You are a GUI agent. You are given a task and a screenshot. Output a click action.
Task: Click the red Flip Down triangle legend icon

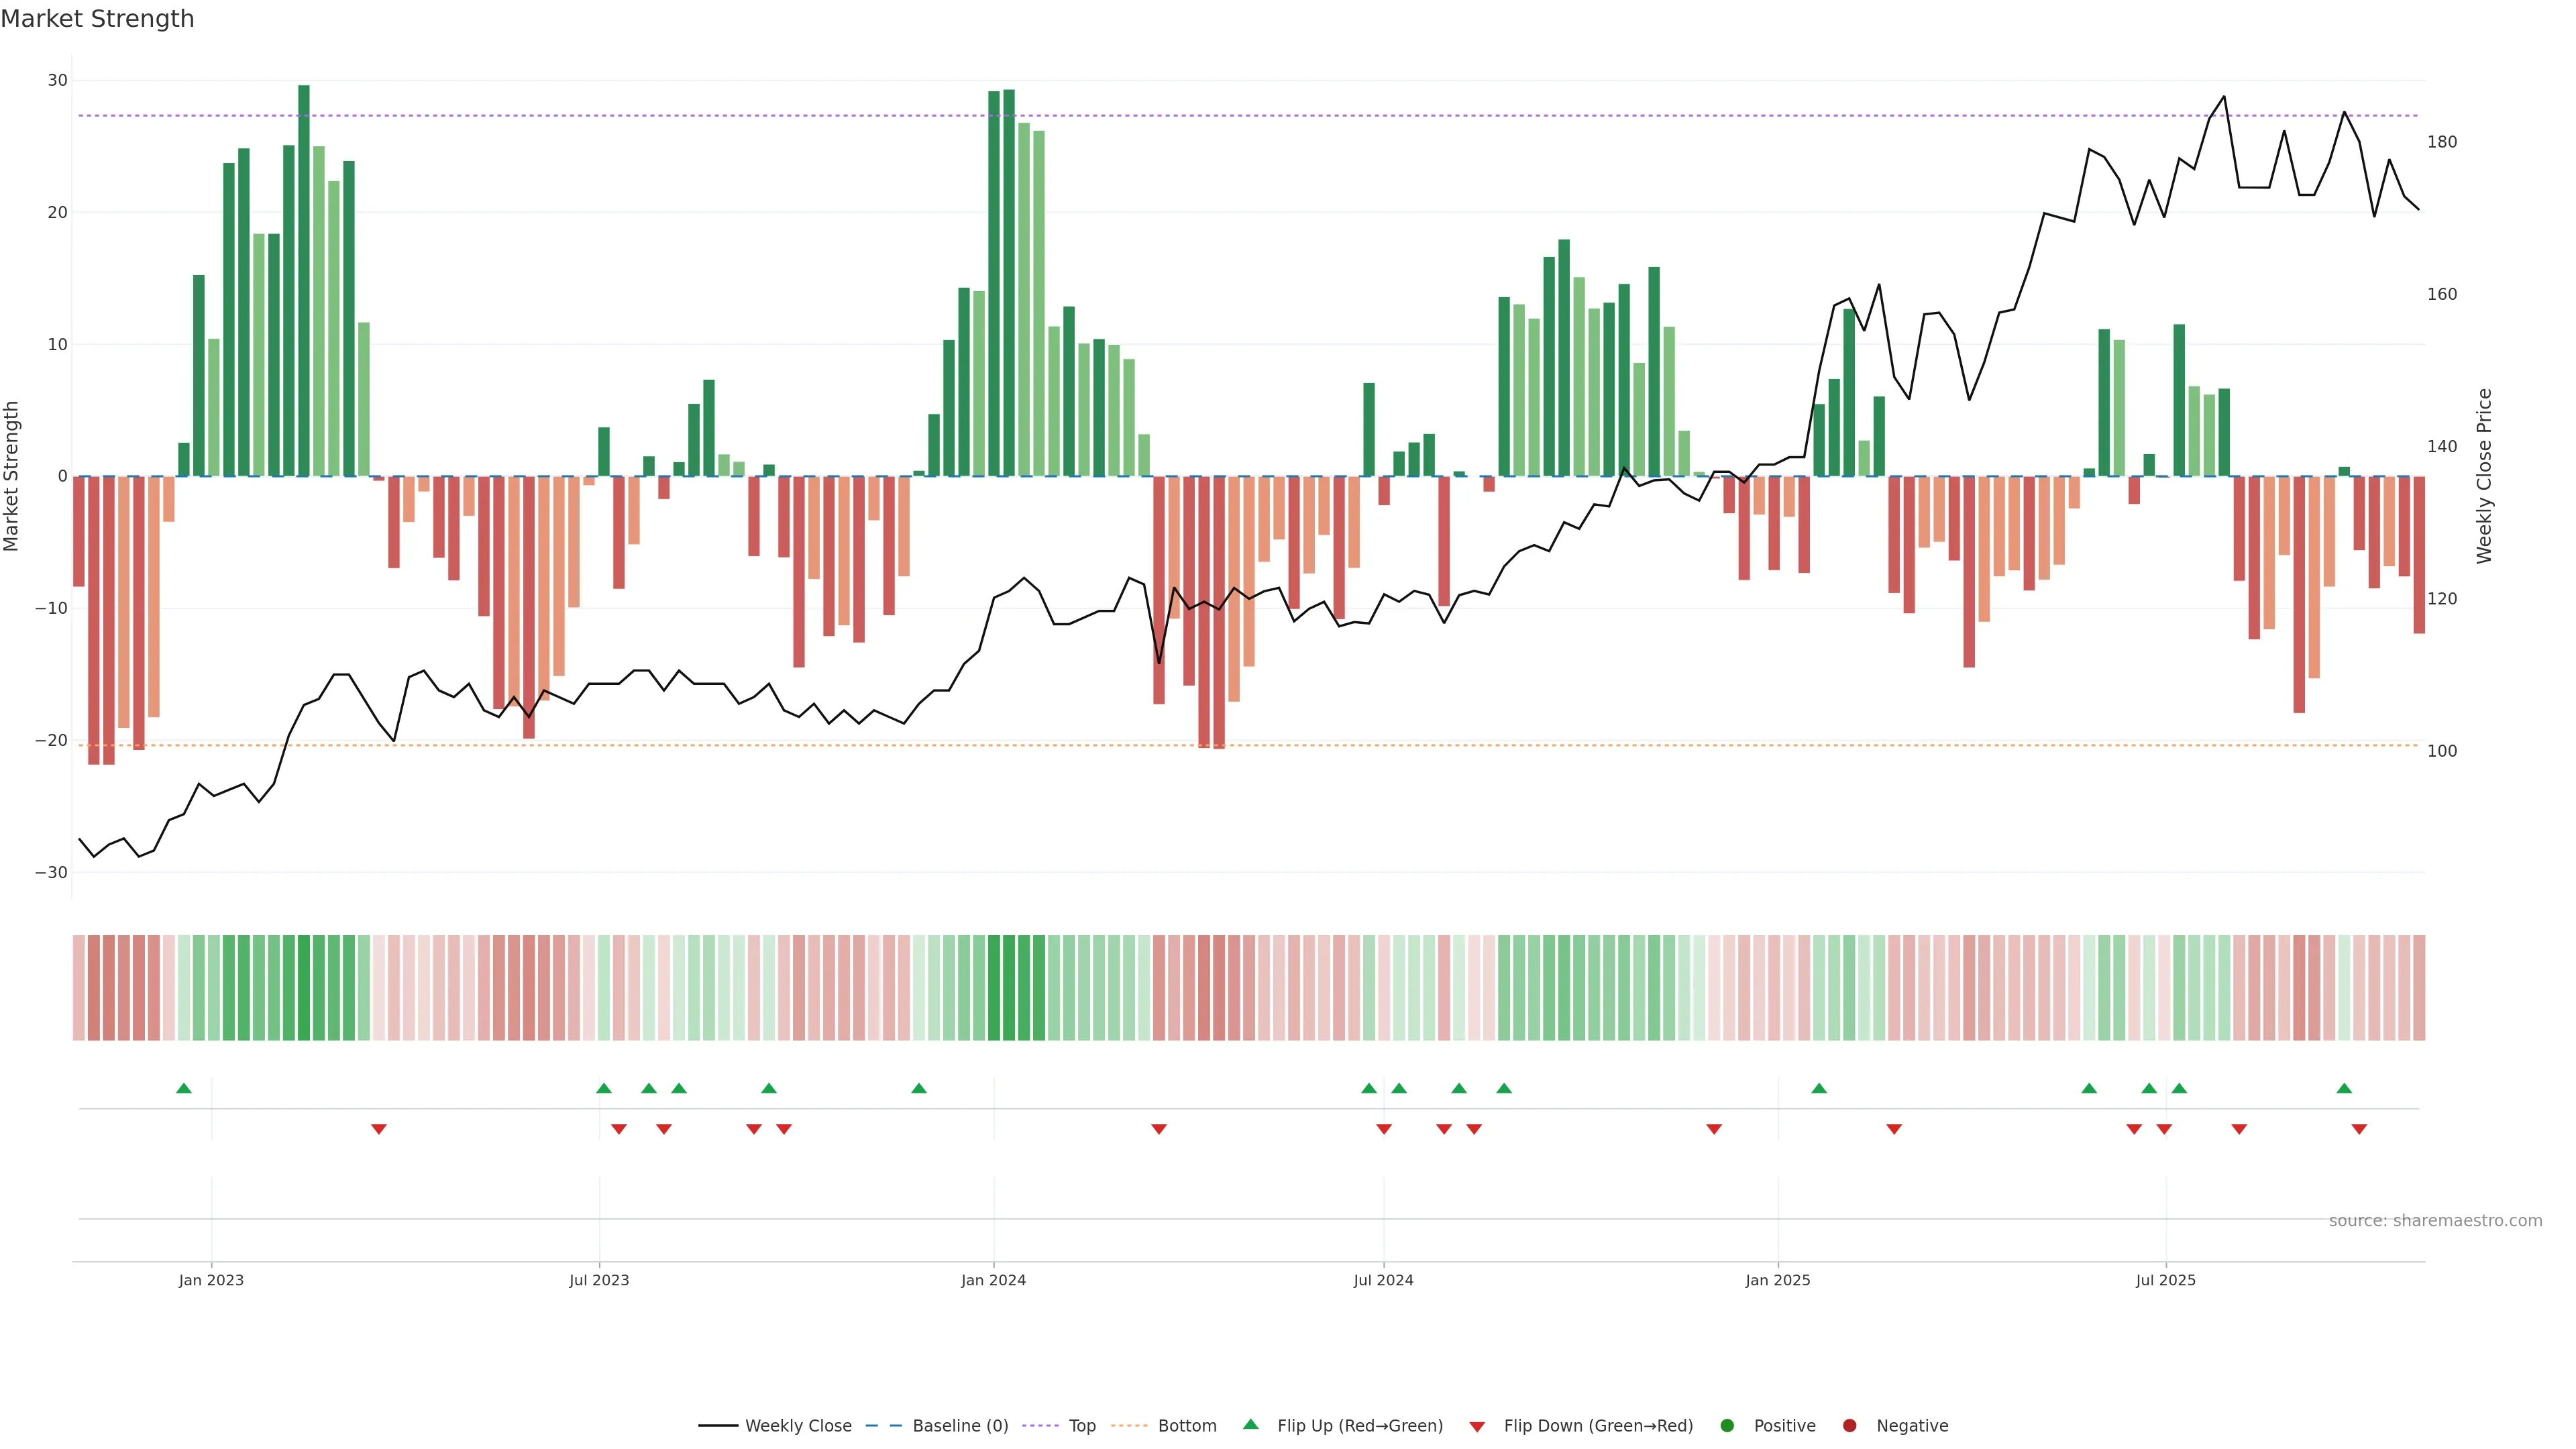(x=1477, y=1427)
